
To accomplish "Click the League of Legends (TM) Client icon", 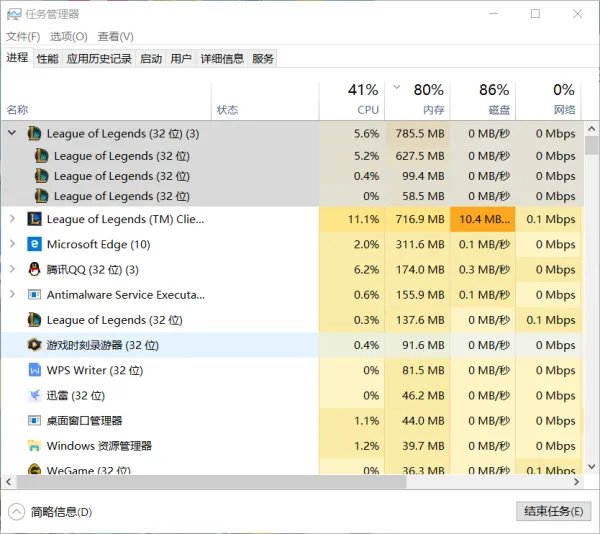I will (34, 219).
